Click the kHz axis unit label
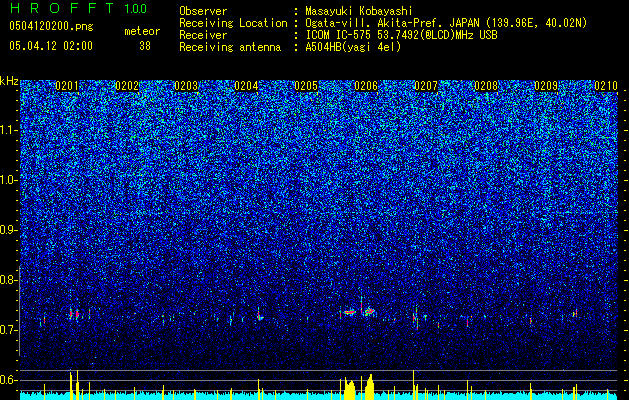This screenshot has width=629, height=400. (x=9, y=81)
